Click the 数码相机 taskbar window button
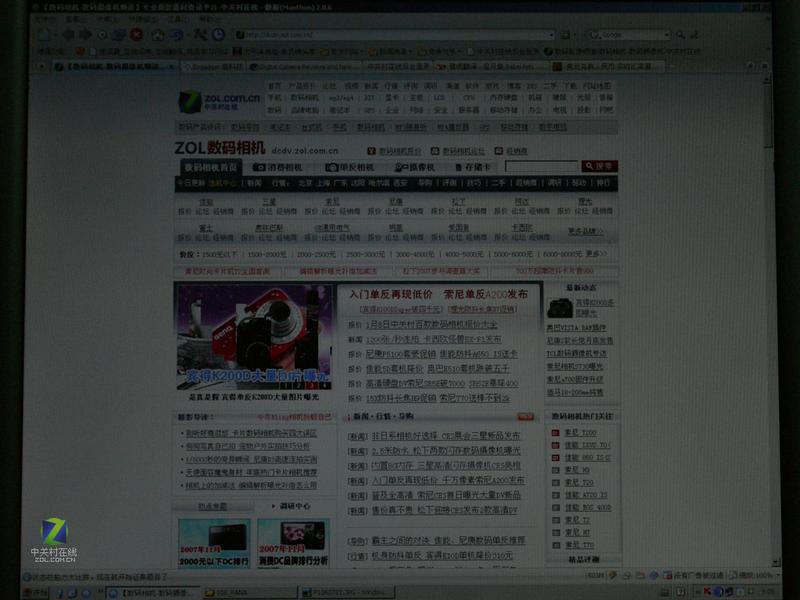The height and width of the screenshot is (600, 800). pos(152,592)
